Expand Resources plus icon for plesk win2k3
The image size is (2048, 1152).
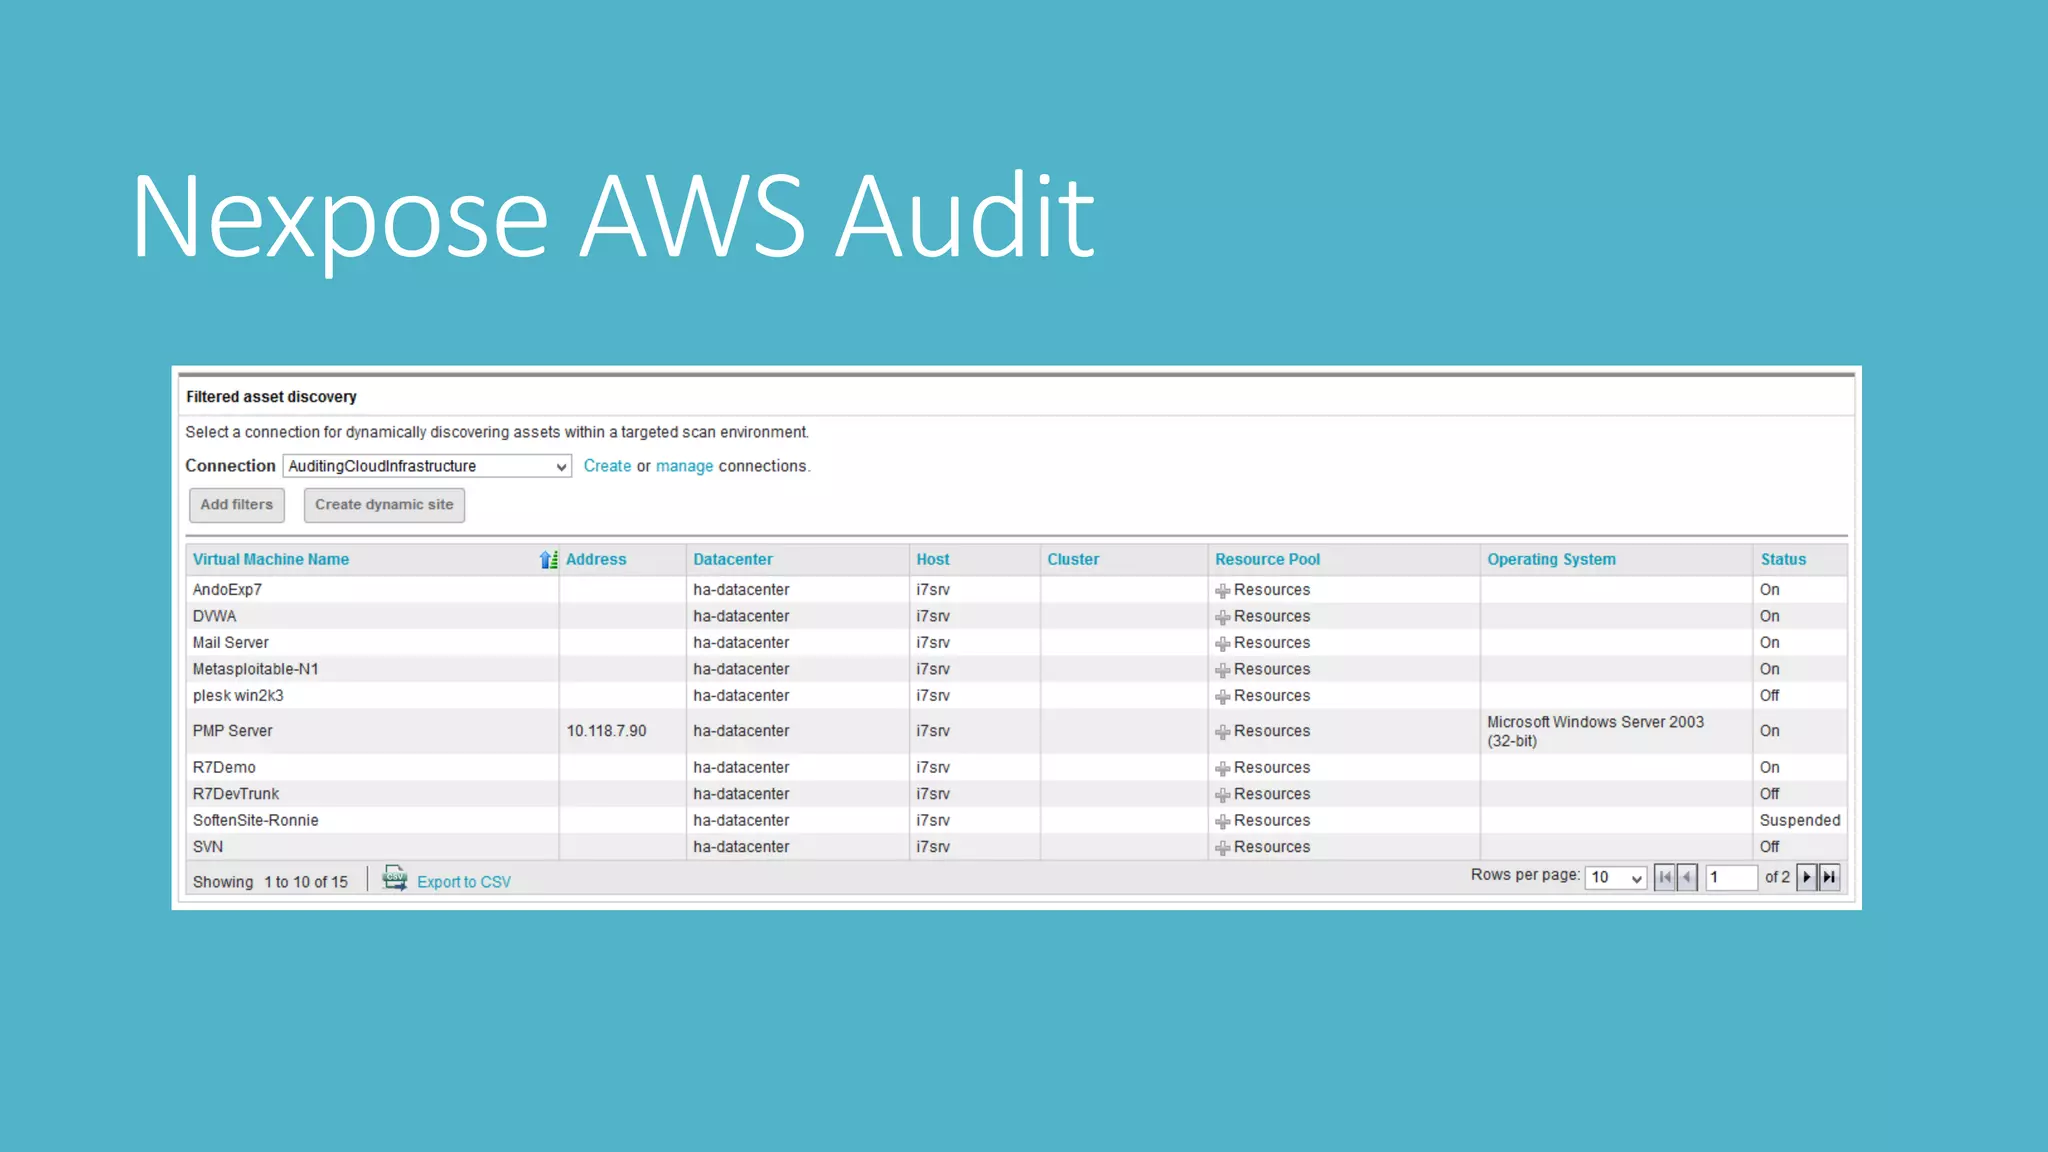coord(1222,697)
